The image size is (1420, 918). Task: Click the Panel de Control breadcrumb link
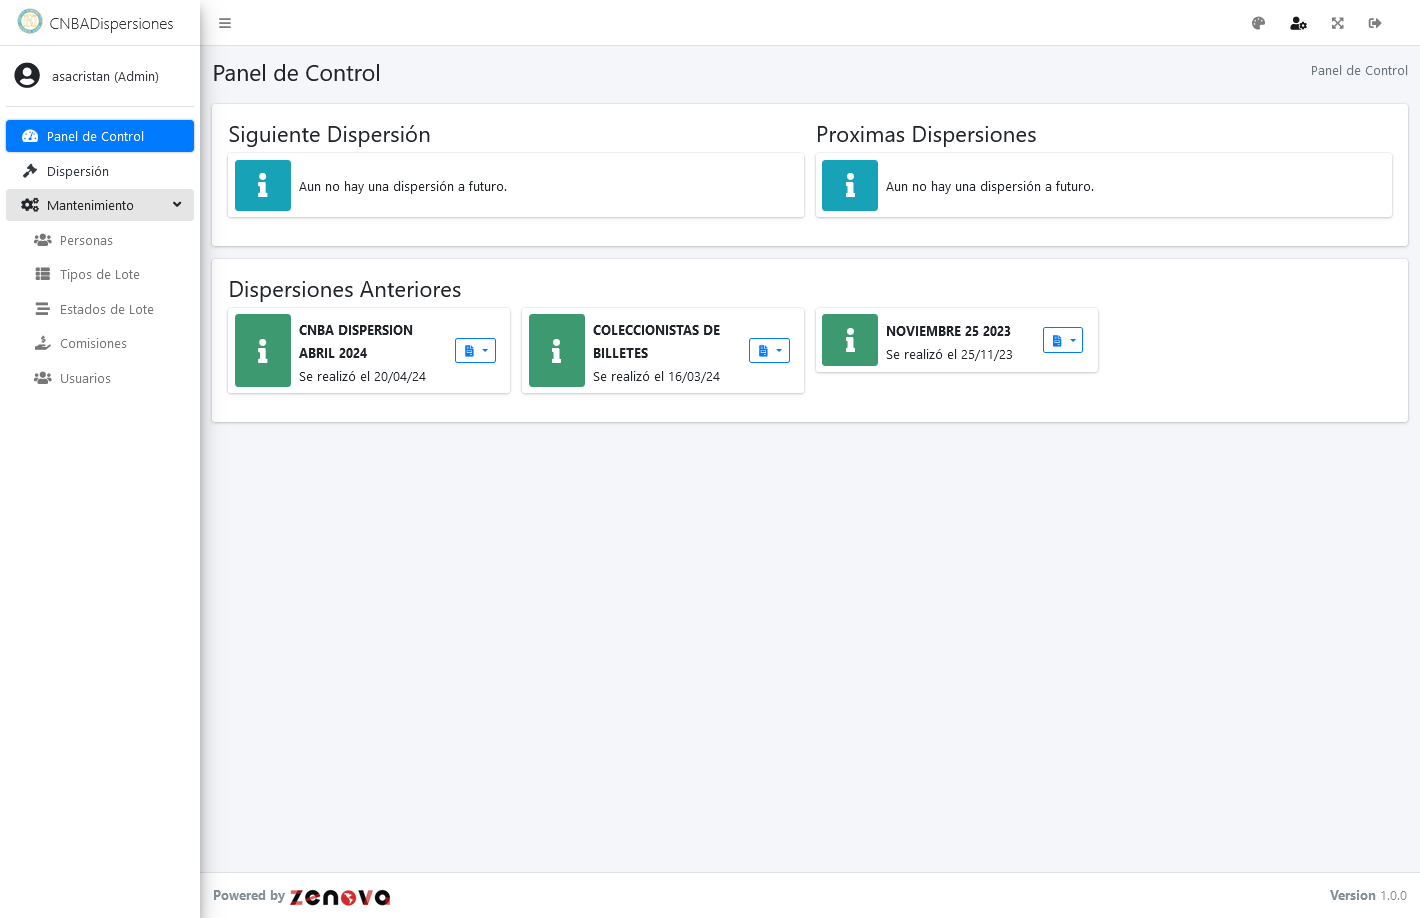tap(1358, 70)
